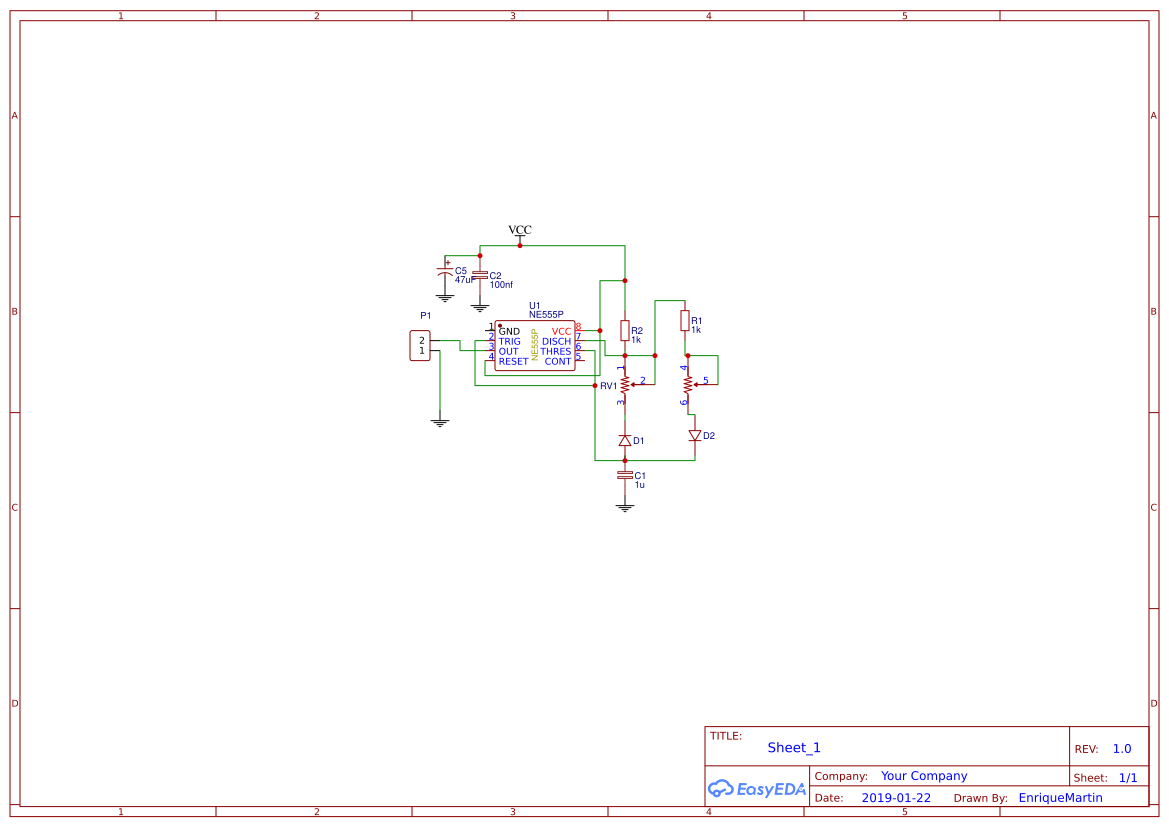The width and height of the screenshot is (1169, 827).
Task: Click the REV 1.0 value
Action: (x=1121, y=747)
